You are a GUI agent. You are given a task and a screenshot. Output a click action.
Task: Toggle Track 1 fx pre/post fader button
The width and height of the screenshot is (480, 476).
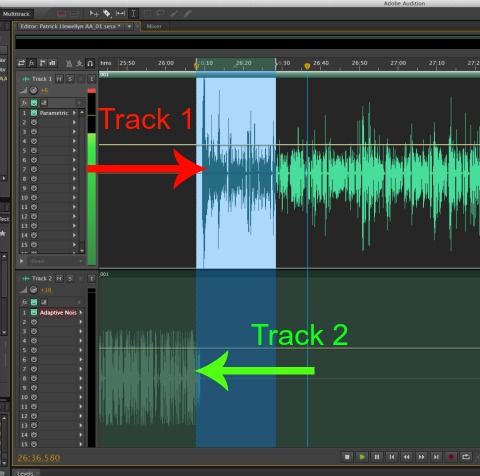[x=44, y=103]
